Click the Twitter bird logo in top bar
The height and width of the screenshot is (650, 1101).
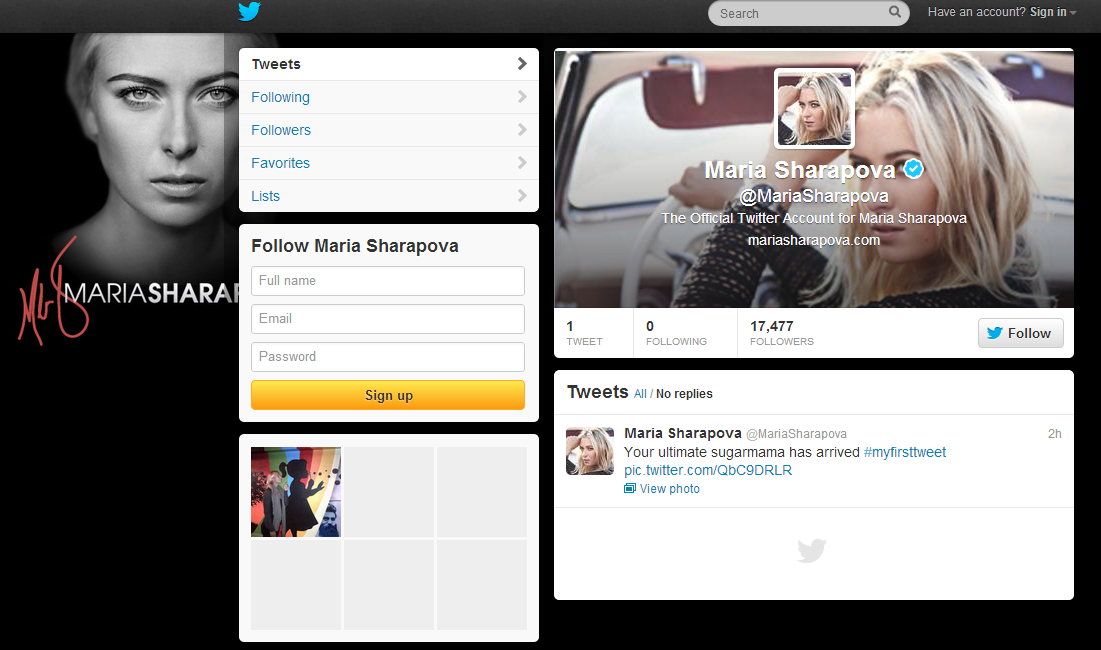249,11
